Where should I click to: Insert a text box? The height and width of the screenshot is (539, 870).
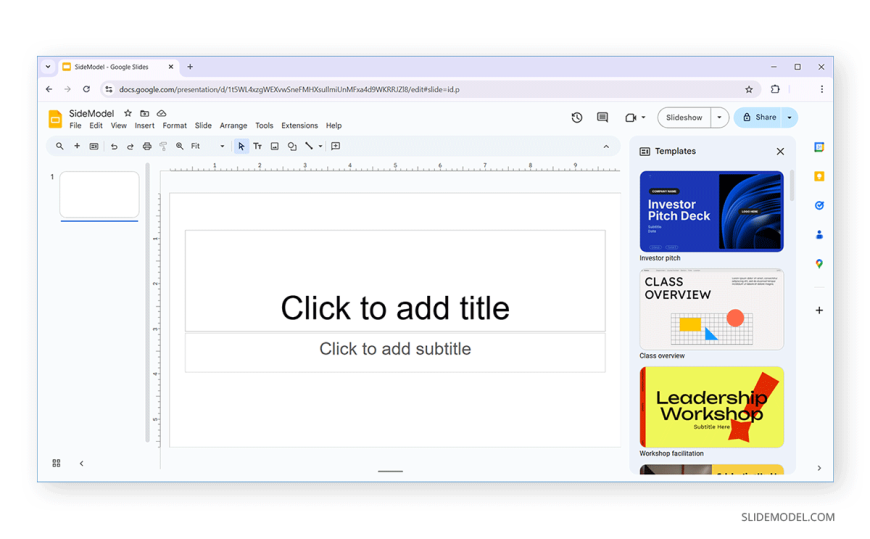pos(257,147)
